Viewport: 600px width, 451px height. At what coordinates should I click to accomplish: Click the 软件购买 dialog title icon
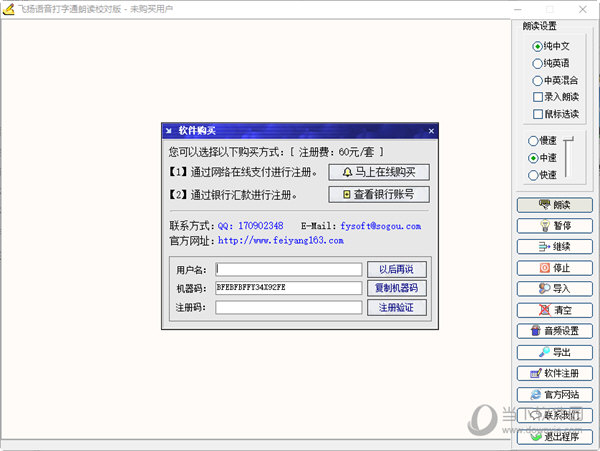[169, 131]
